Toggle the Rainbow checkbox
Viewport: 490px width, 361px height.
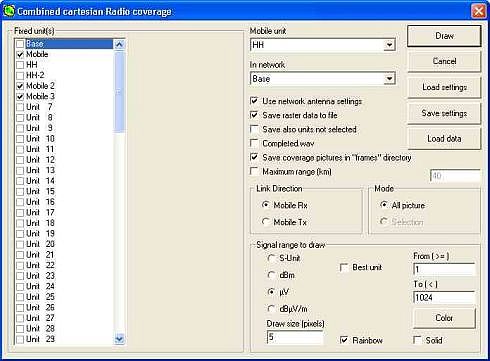click(x=344, y=340)
